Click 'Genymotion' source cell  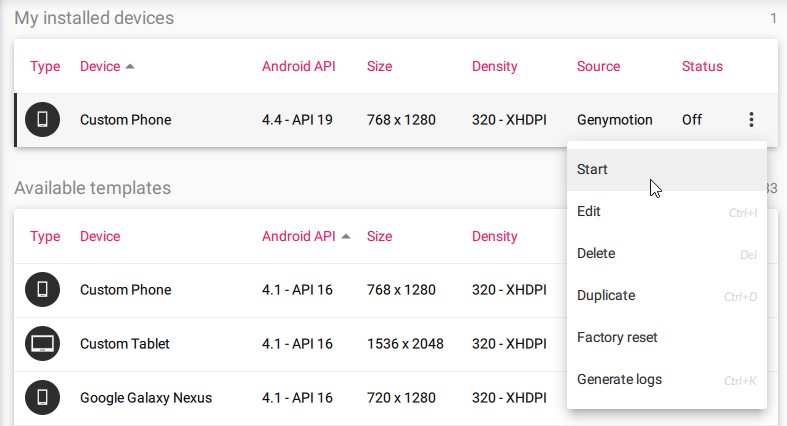click(614, 120)
